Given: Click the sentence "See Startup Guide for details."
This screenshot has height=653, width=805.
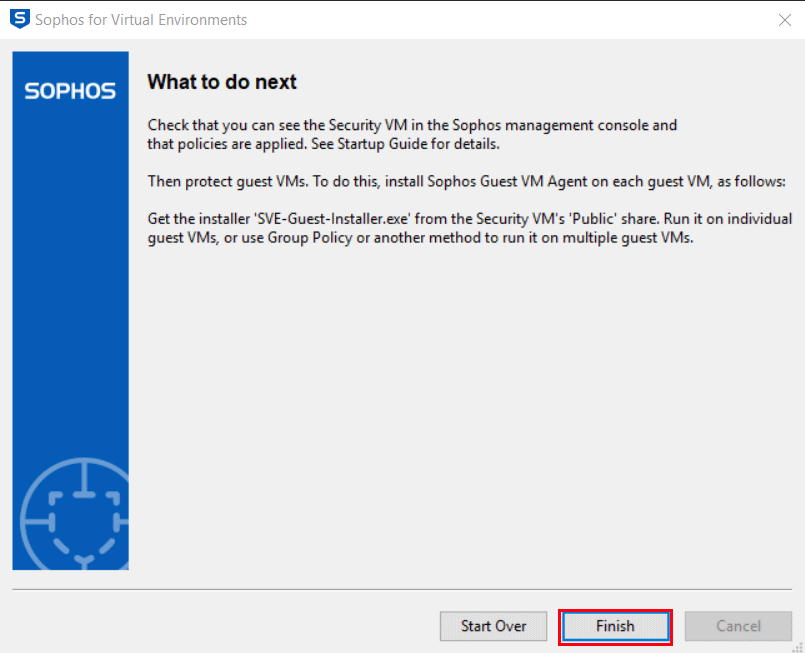Looking at the screenshot, I should click(x=406, y=144).
